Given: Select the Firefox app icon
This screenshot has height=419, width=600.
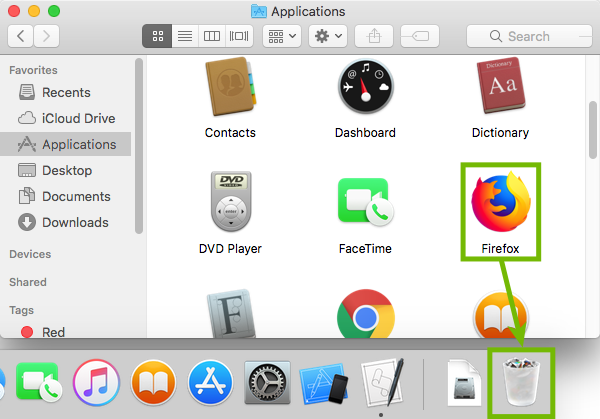Looking at the screenshot, I should (501, 202).
